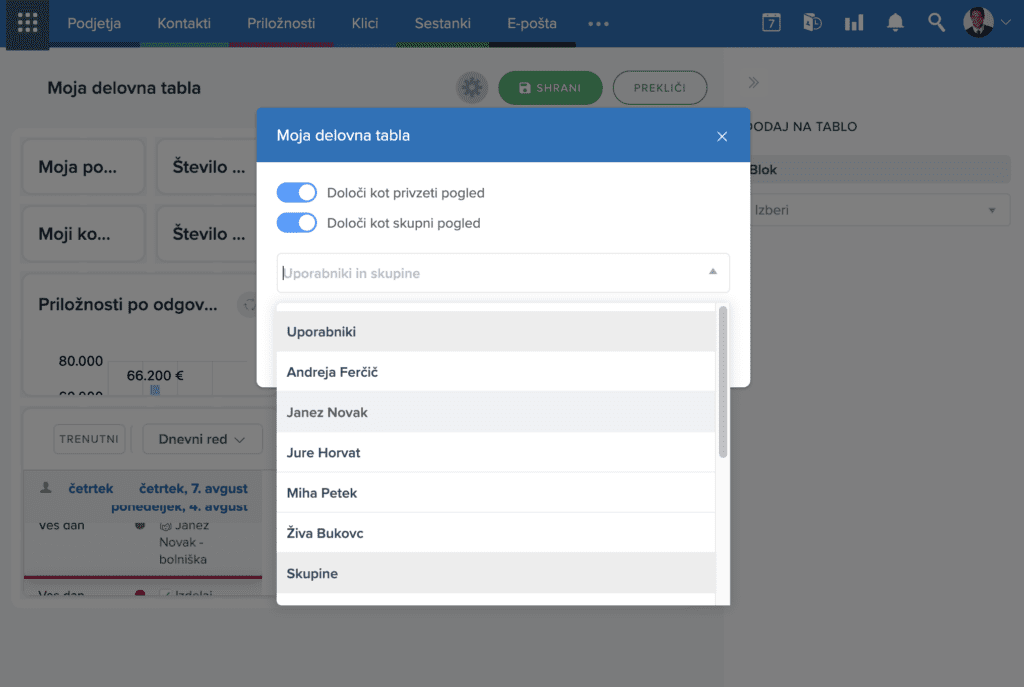This screenshot has width=1024, height=687.
Task: Toggle 'Določi kot privzeti pogled' switch
Action: tap(296, 192)
